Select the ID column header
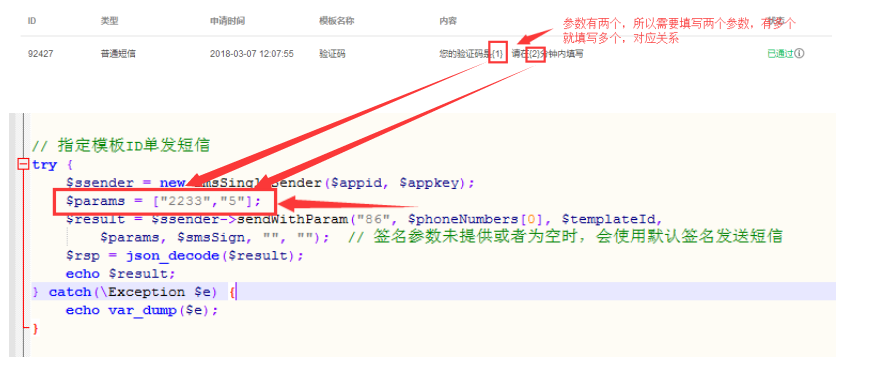870x368 pixels. (x=32, y=21)
